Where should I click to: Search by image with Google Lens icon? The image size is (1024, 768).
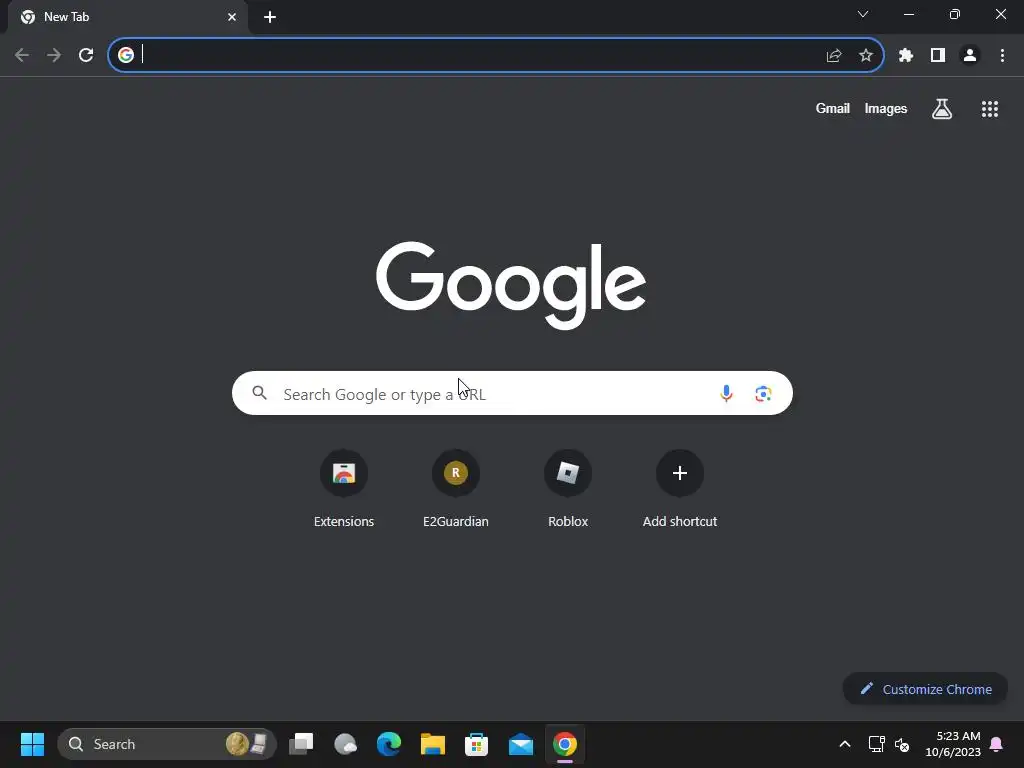click(x=763, y=394)
